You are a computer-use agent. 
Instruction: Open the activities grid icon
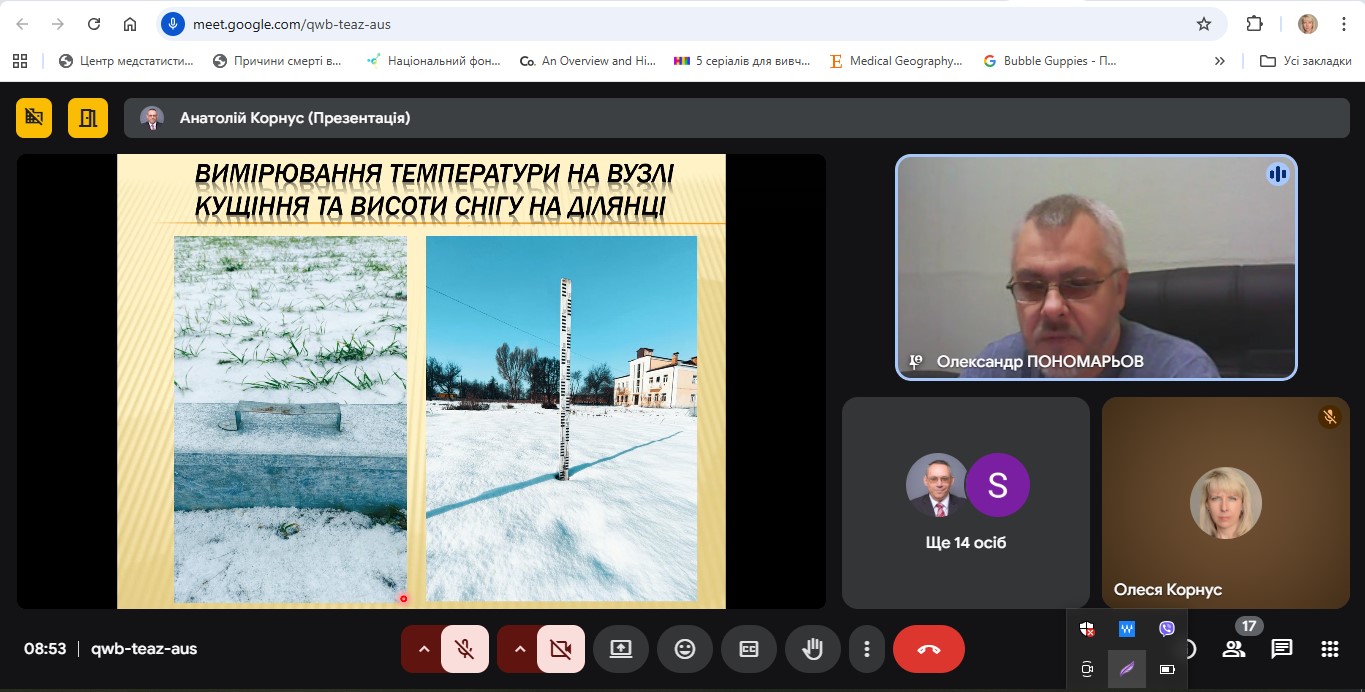(1329, 649)
